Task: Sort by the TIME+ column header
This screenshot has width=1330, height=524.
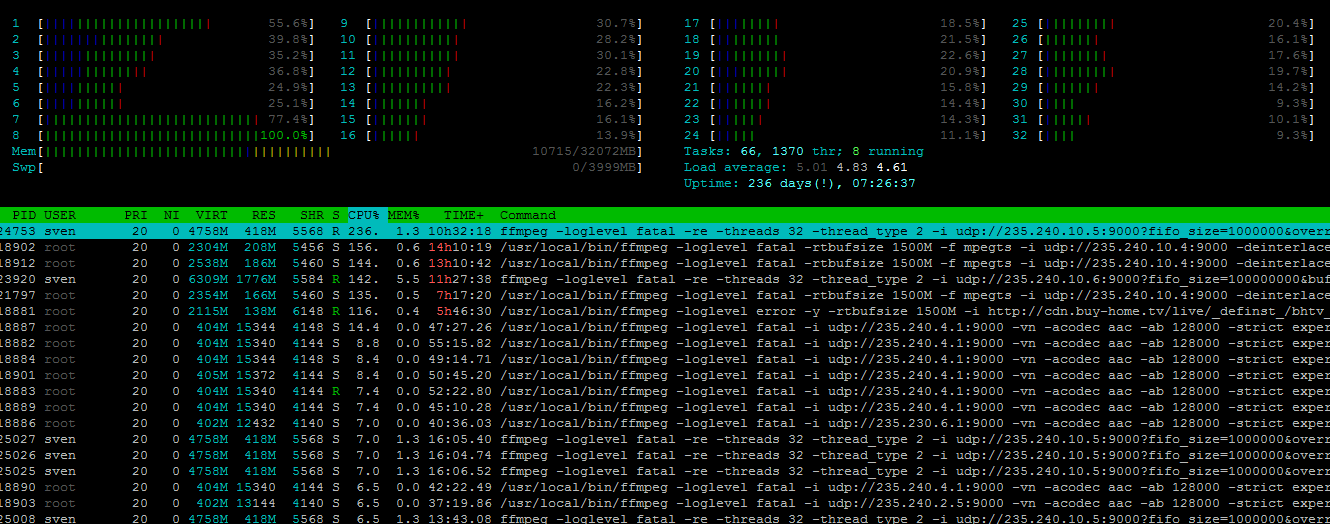Action: (464, 215)
